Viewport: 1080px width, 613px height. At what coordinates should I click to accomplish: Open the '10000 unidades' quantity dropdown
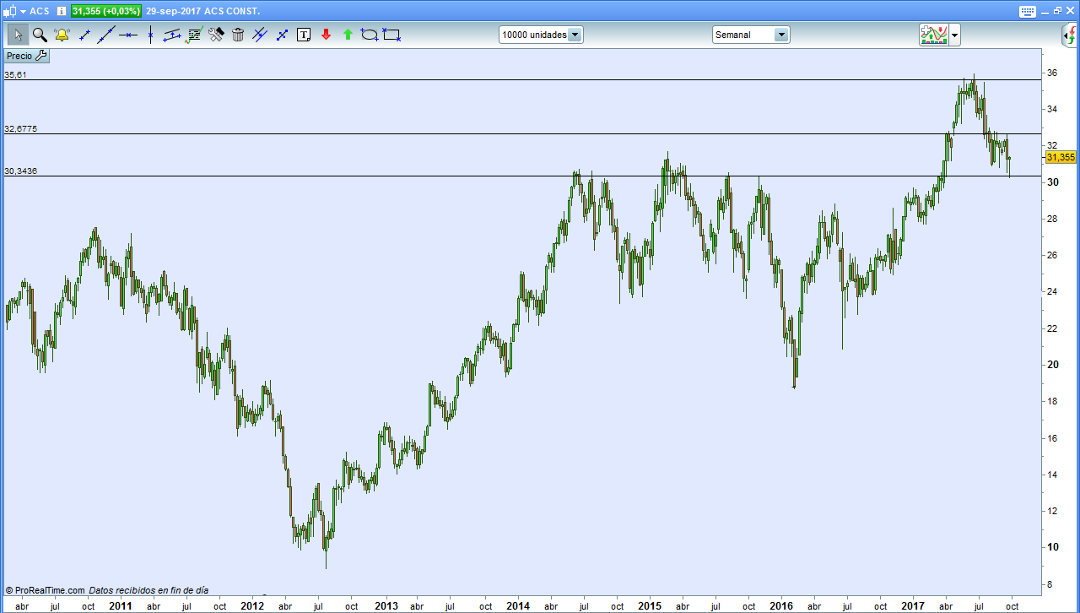click(x=540, y=33)
